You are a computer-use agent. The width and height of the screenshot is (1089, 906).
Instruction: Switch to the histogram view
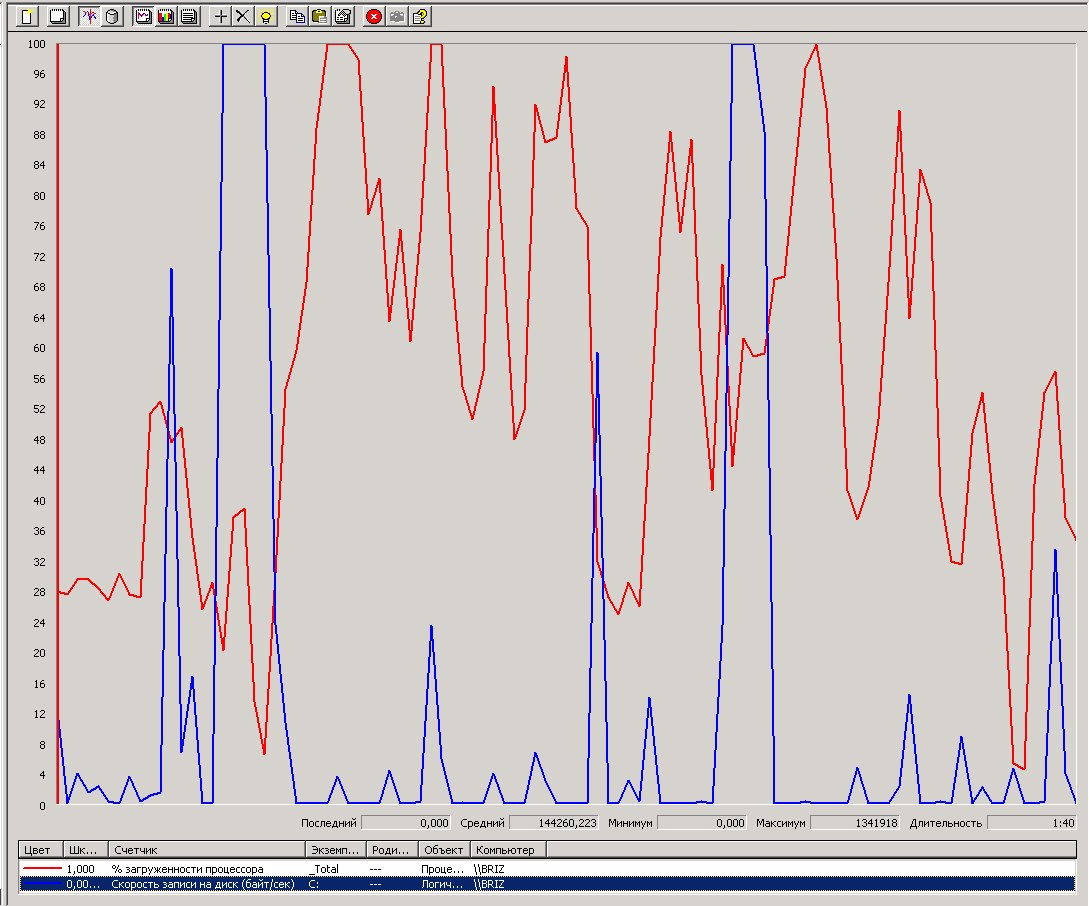(166, 16)
